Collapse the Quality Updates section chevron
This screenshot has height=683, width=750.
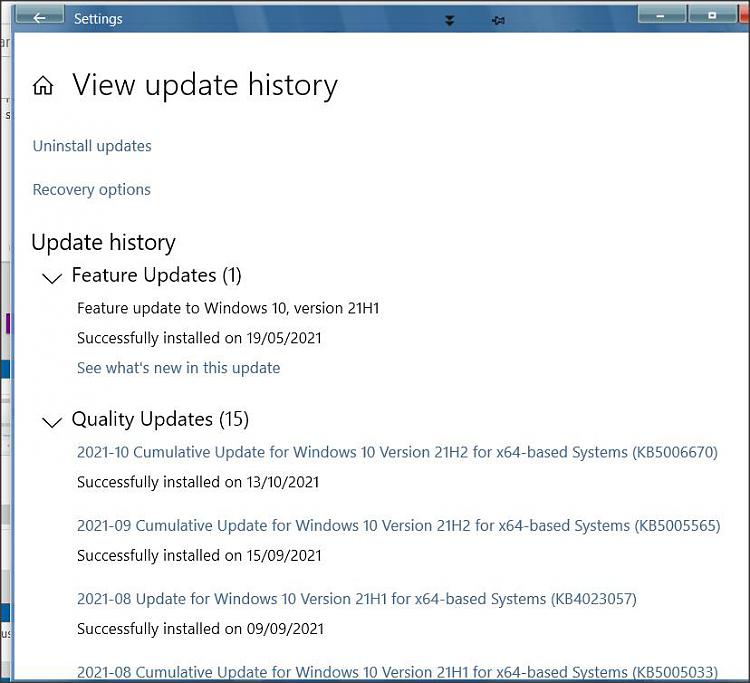click(52, 422)
